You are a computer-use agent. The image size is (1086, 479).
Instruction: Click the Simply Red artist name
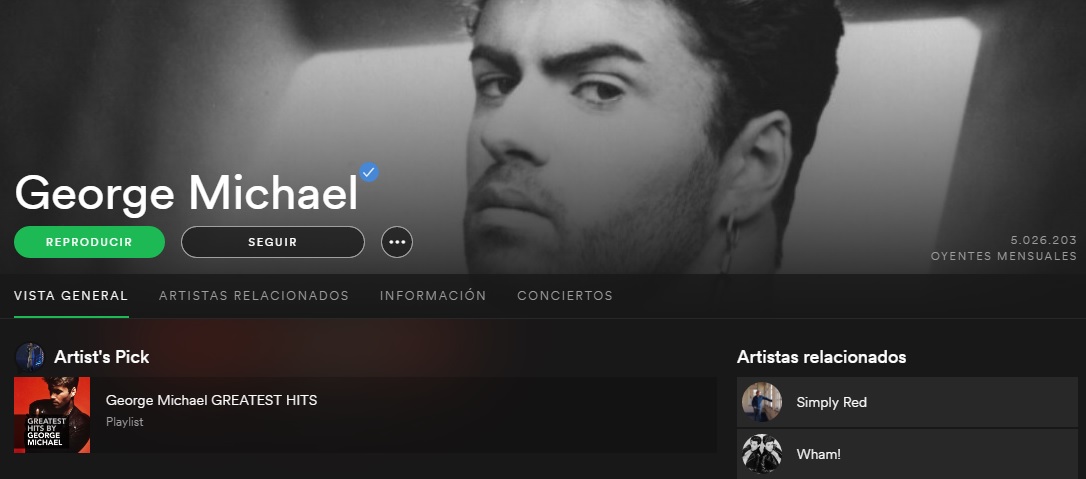(x=831, y=402)
